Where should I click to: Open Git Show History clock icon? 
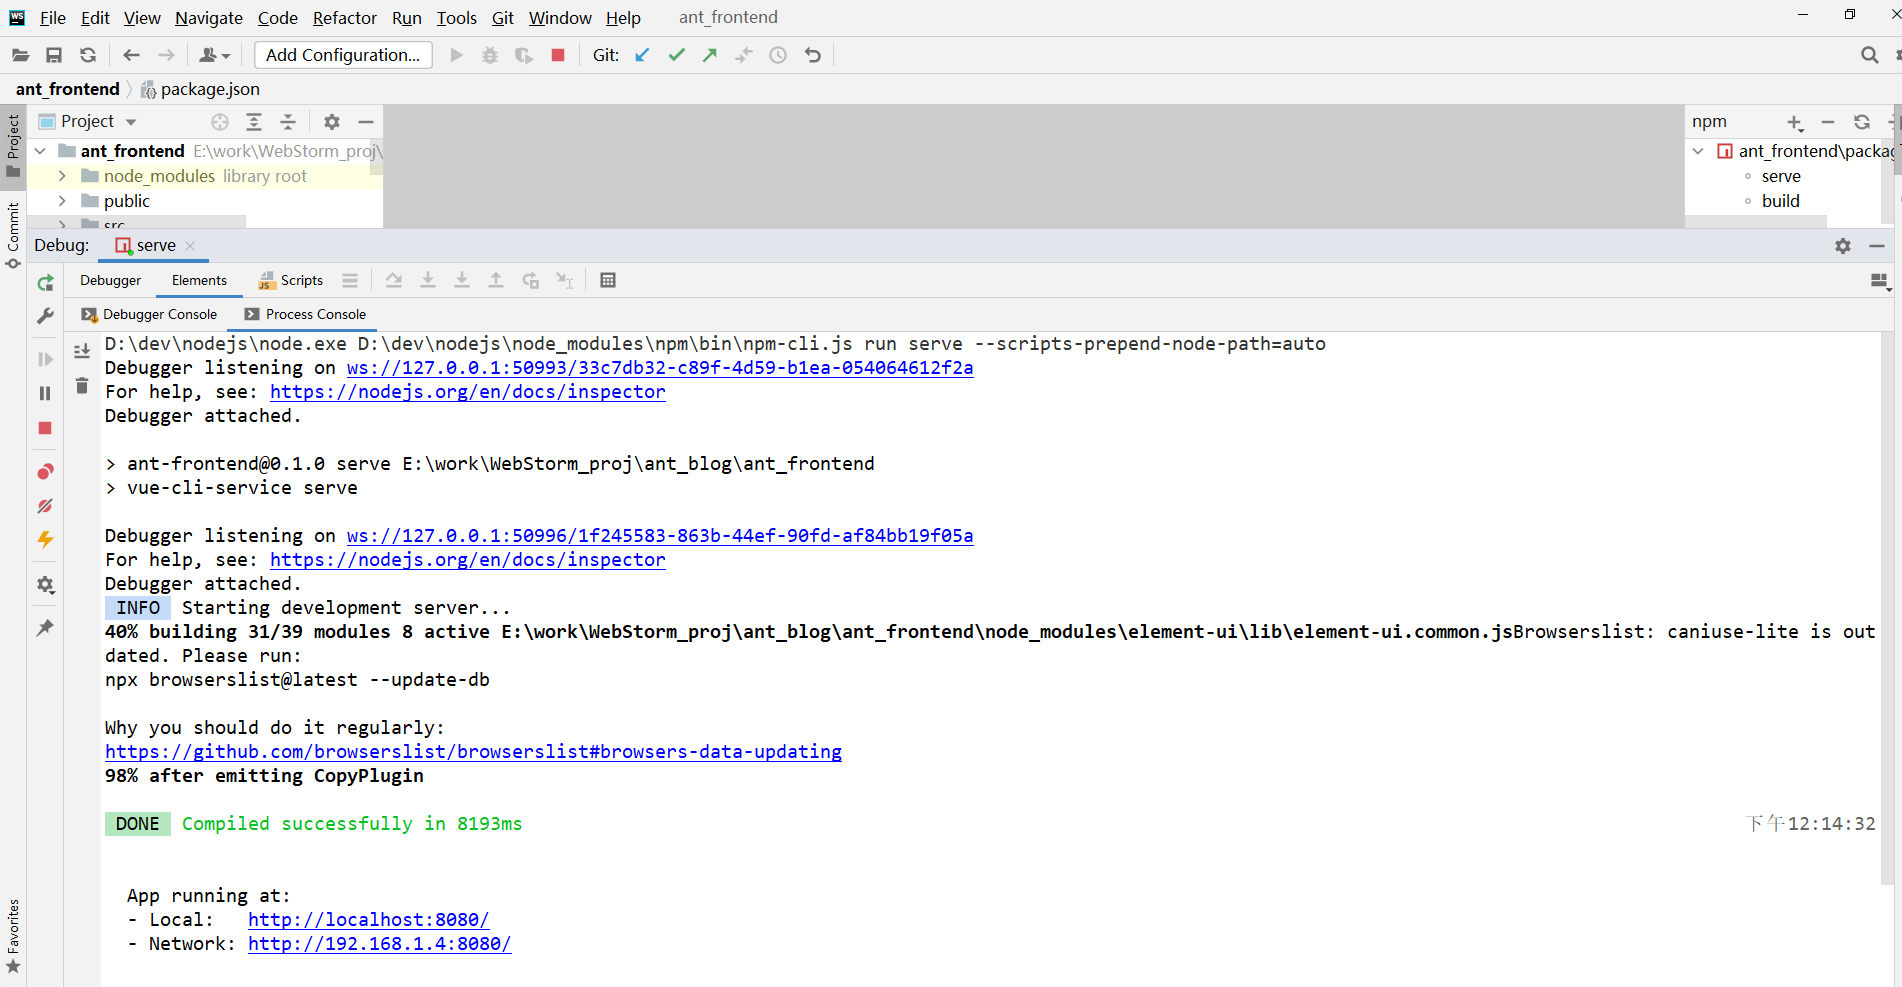pyautogui.click(x=778, y=55)
